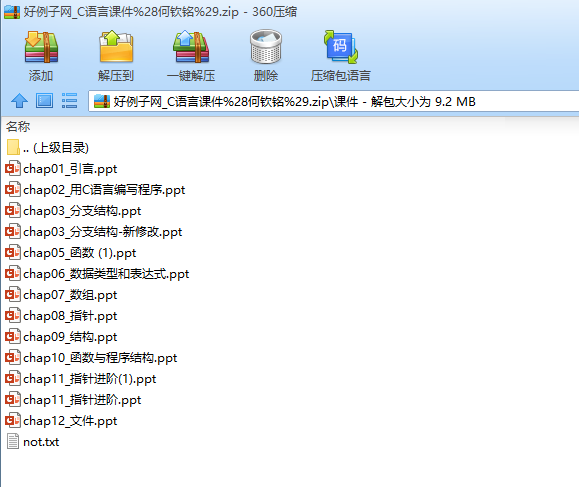
Task: Go up one level with blue arrow
Action: click(19, 101)
